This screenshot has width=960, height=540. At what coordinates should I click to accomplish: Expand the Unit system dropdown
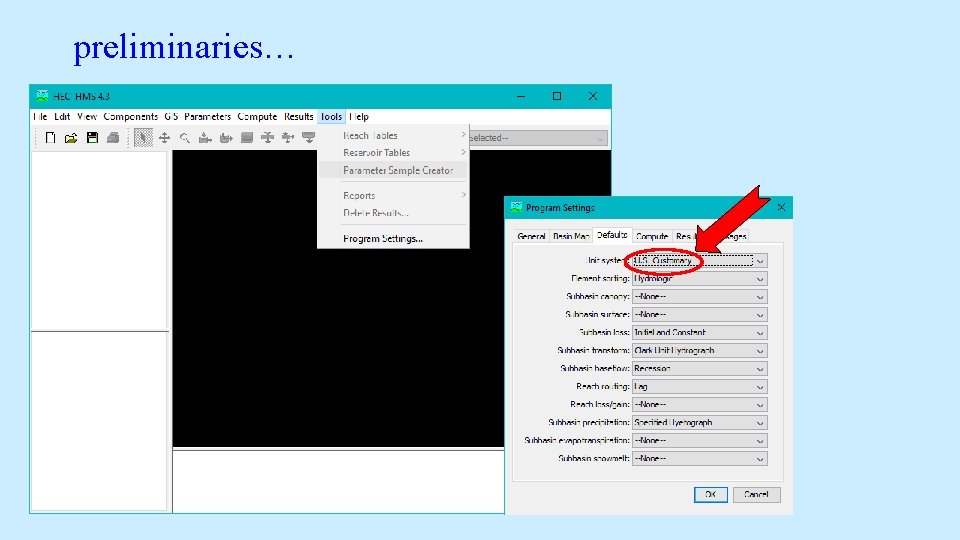(699, 261)
